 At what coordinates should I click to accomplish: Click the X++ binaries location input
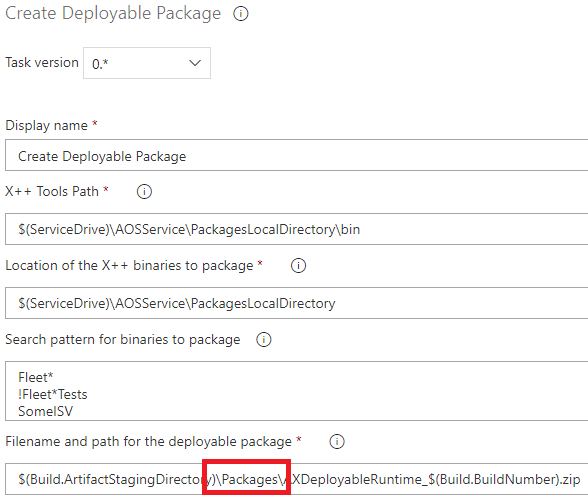pos(297,303)
